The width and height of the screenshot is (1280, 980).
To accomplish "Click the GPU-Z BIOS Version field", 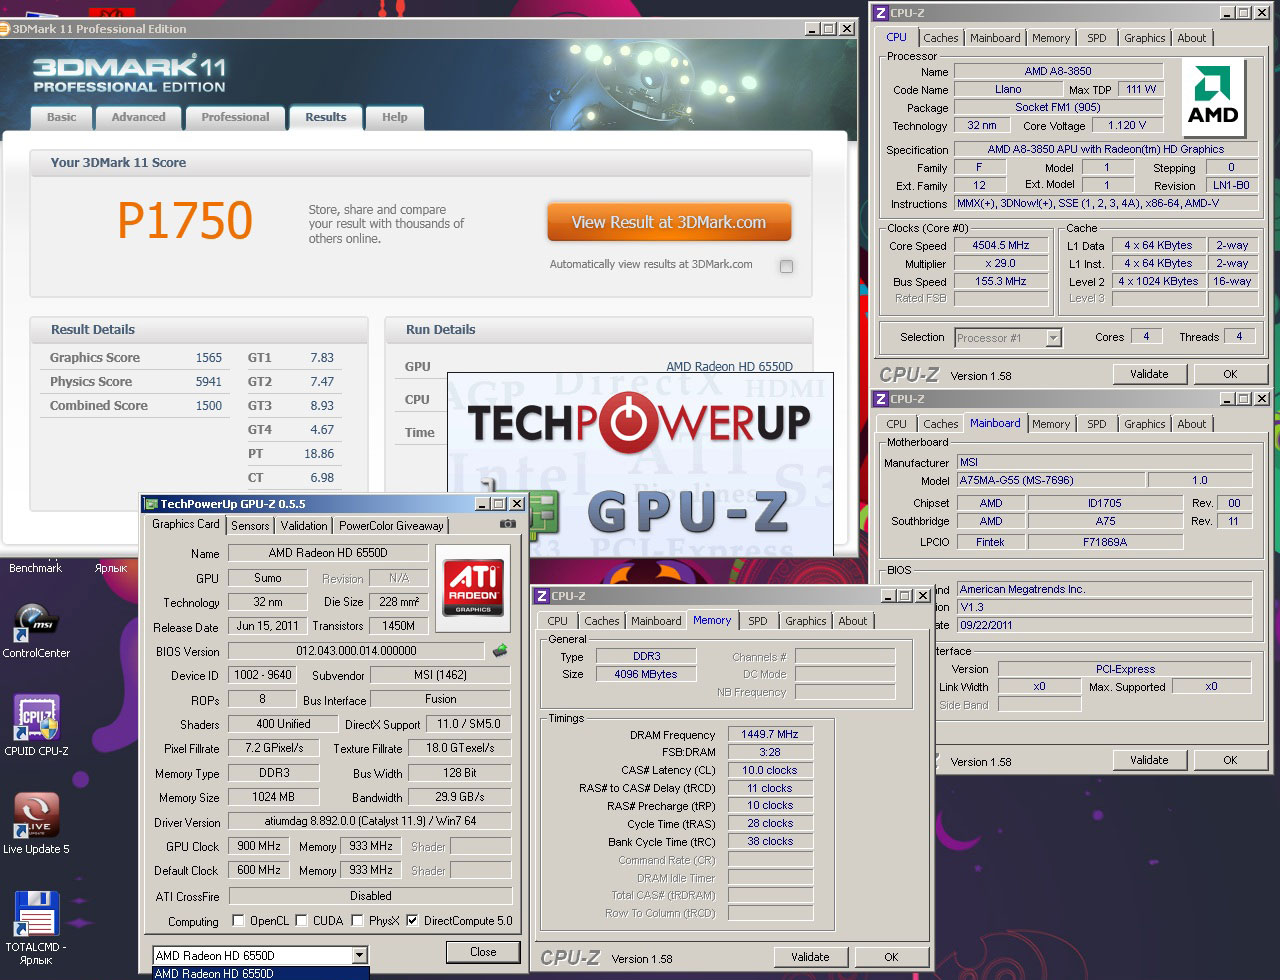I will click(x=356, y=651).
